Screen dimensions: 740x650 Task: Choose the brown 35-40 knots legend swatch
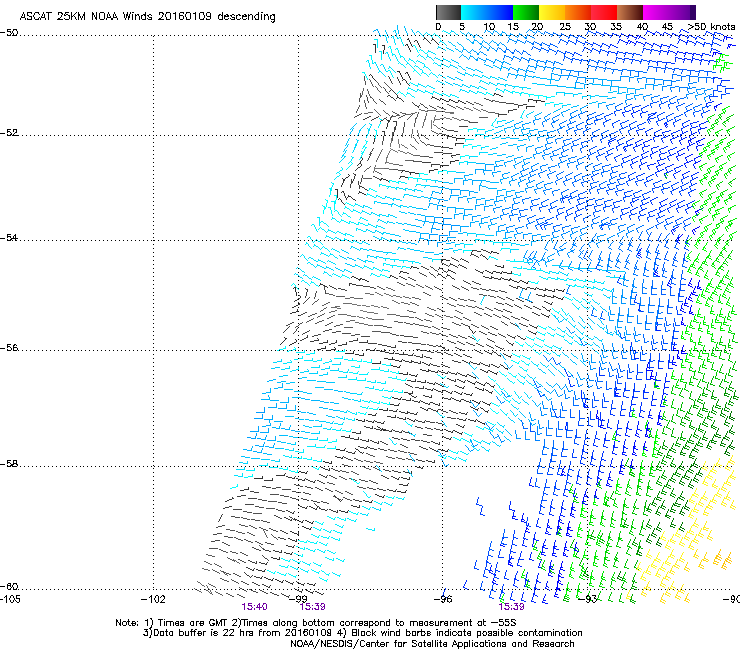point(630,12)
